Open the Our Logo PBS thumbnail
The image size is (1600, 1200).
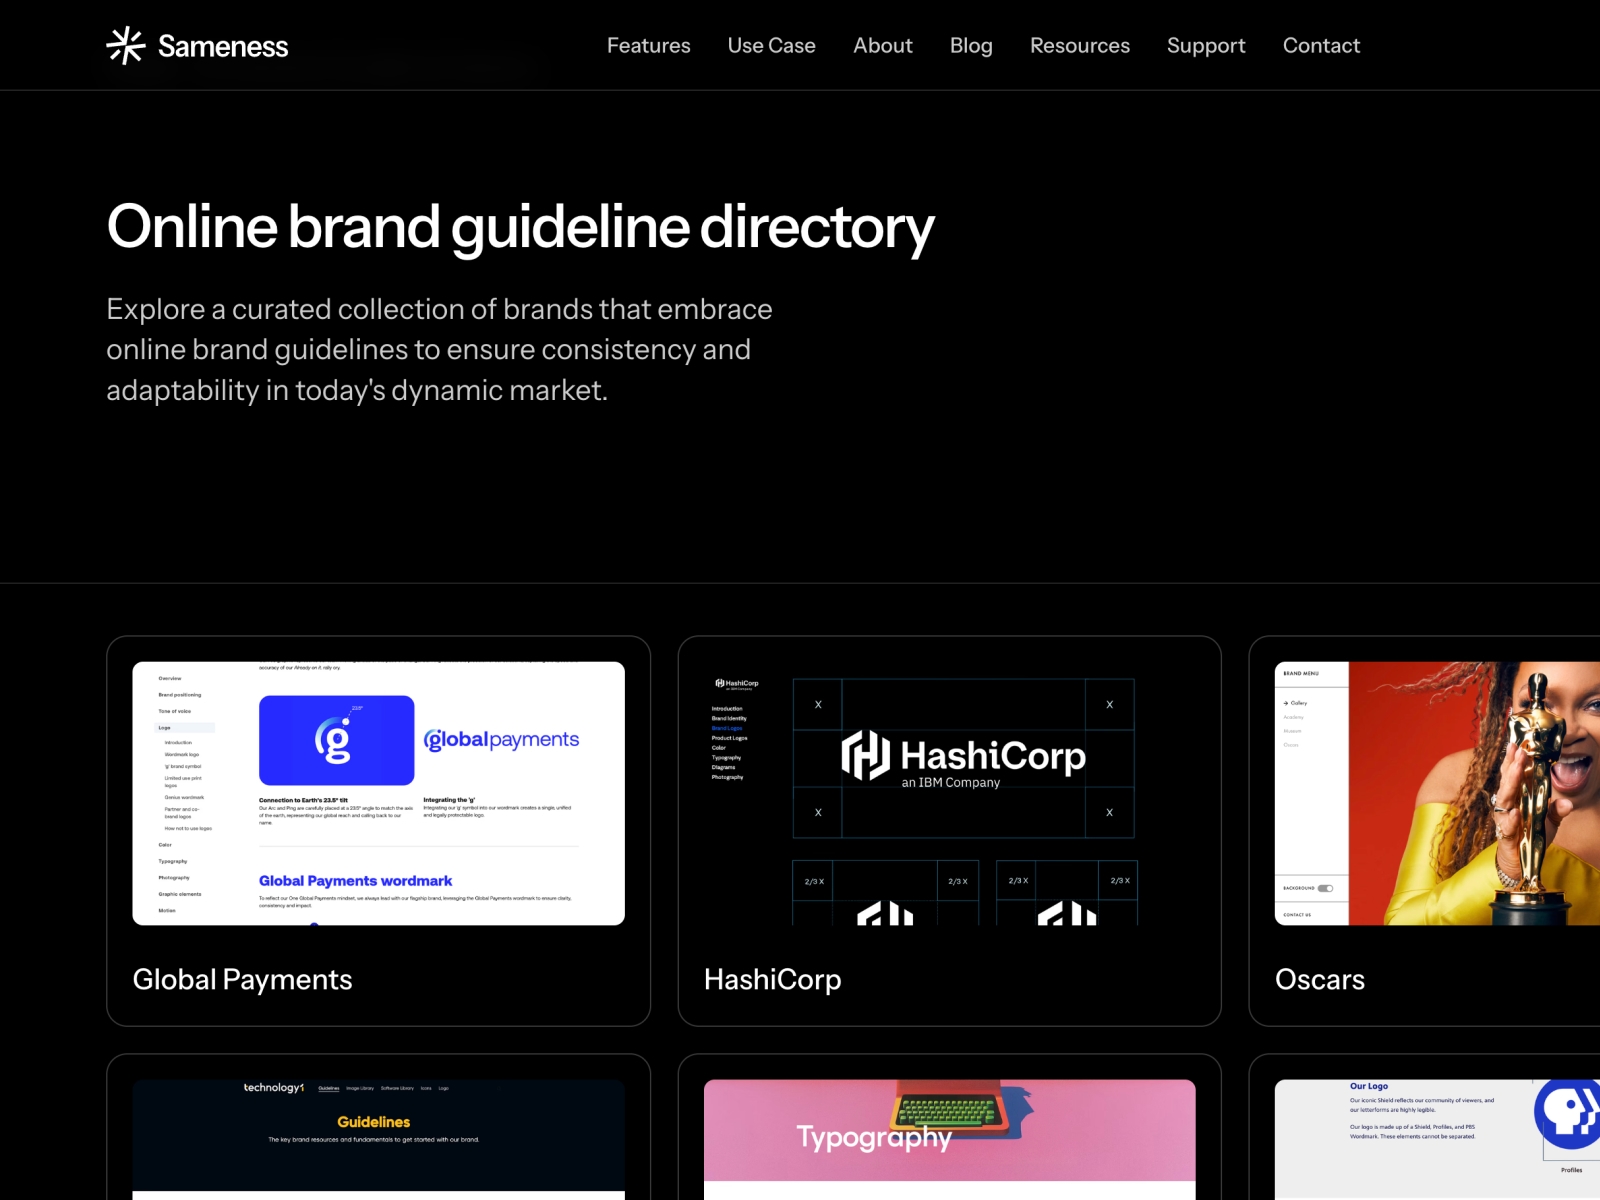point(1437,1140)
